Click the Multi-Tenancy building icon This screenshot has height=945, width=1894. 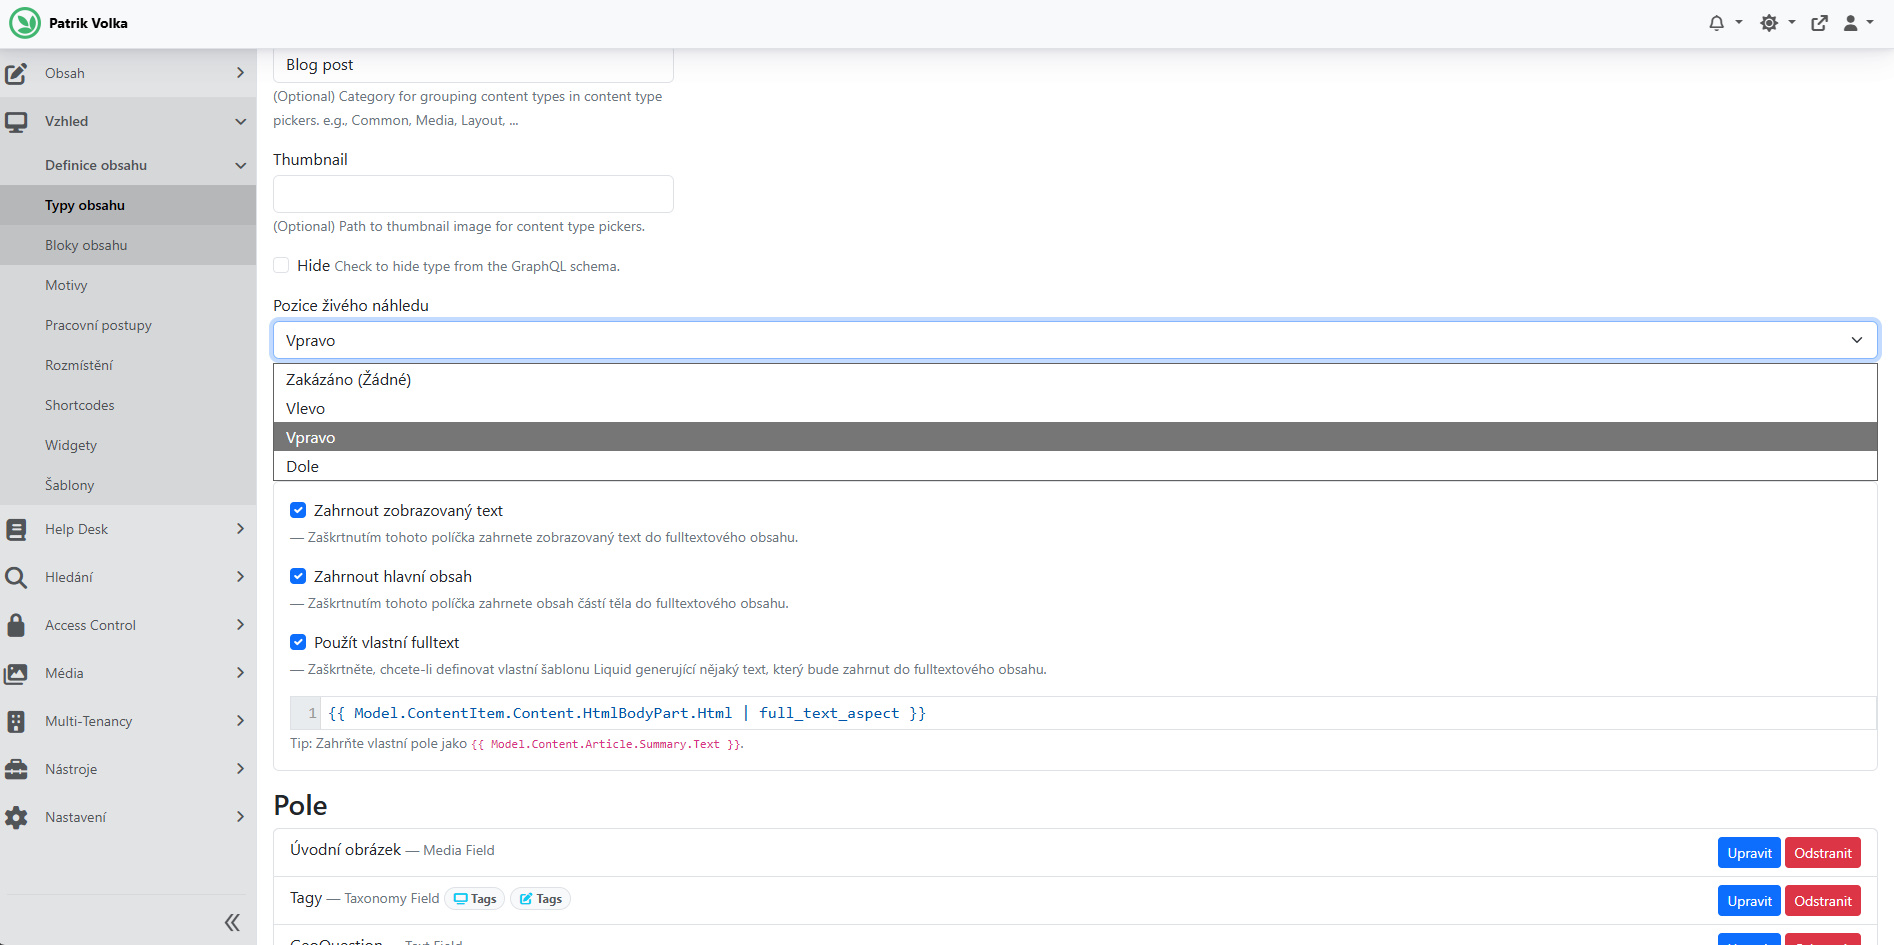16,721
